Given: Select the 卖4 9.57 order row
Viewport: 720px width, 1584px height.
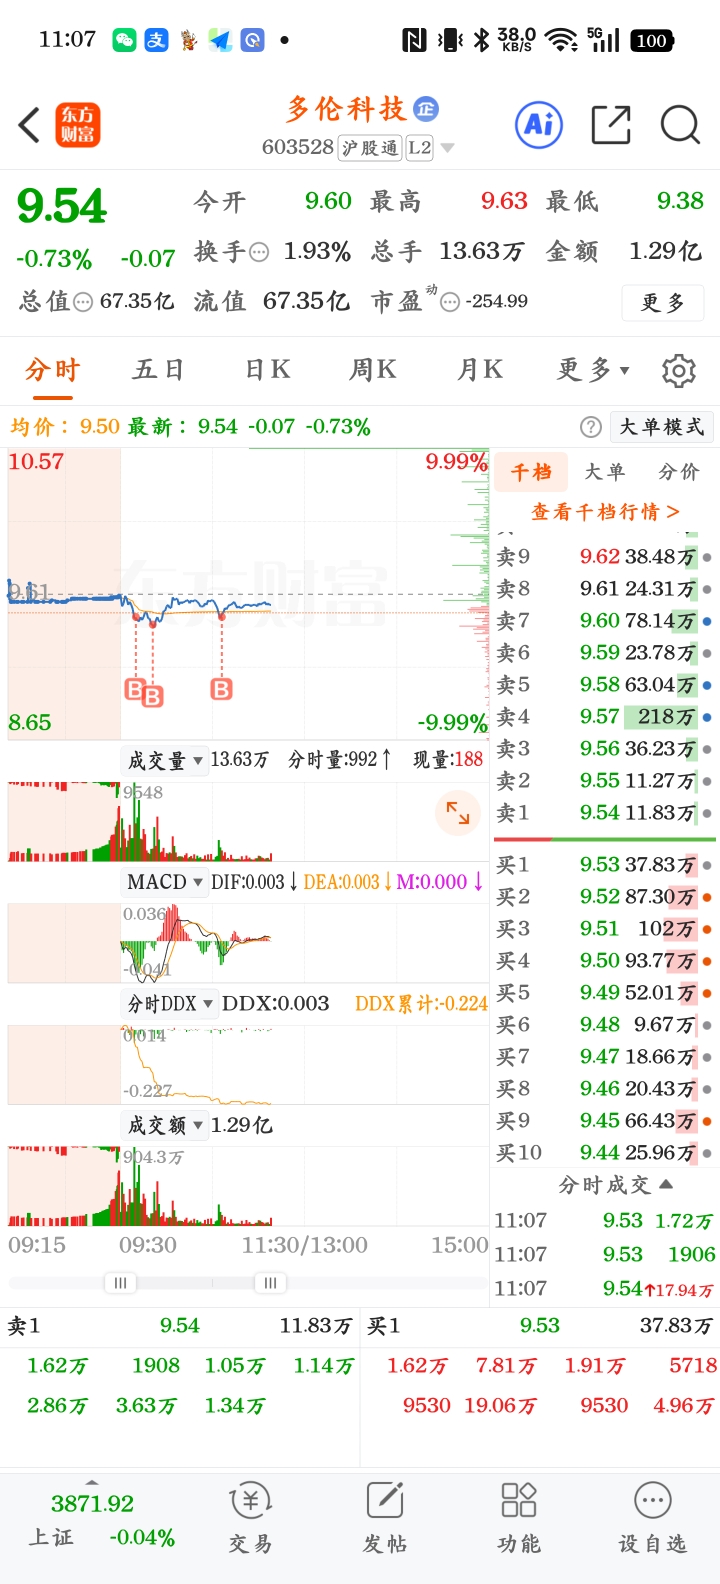Looking at the screenshot, I should [605, 717].
